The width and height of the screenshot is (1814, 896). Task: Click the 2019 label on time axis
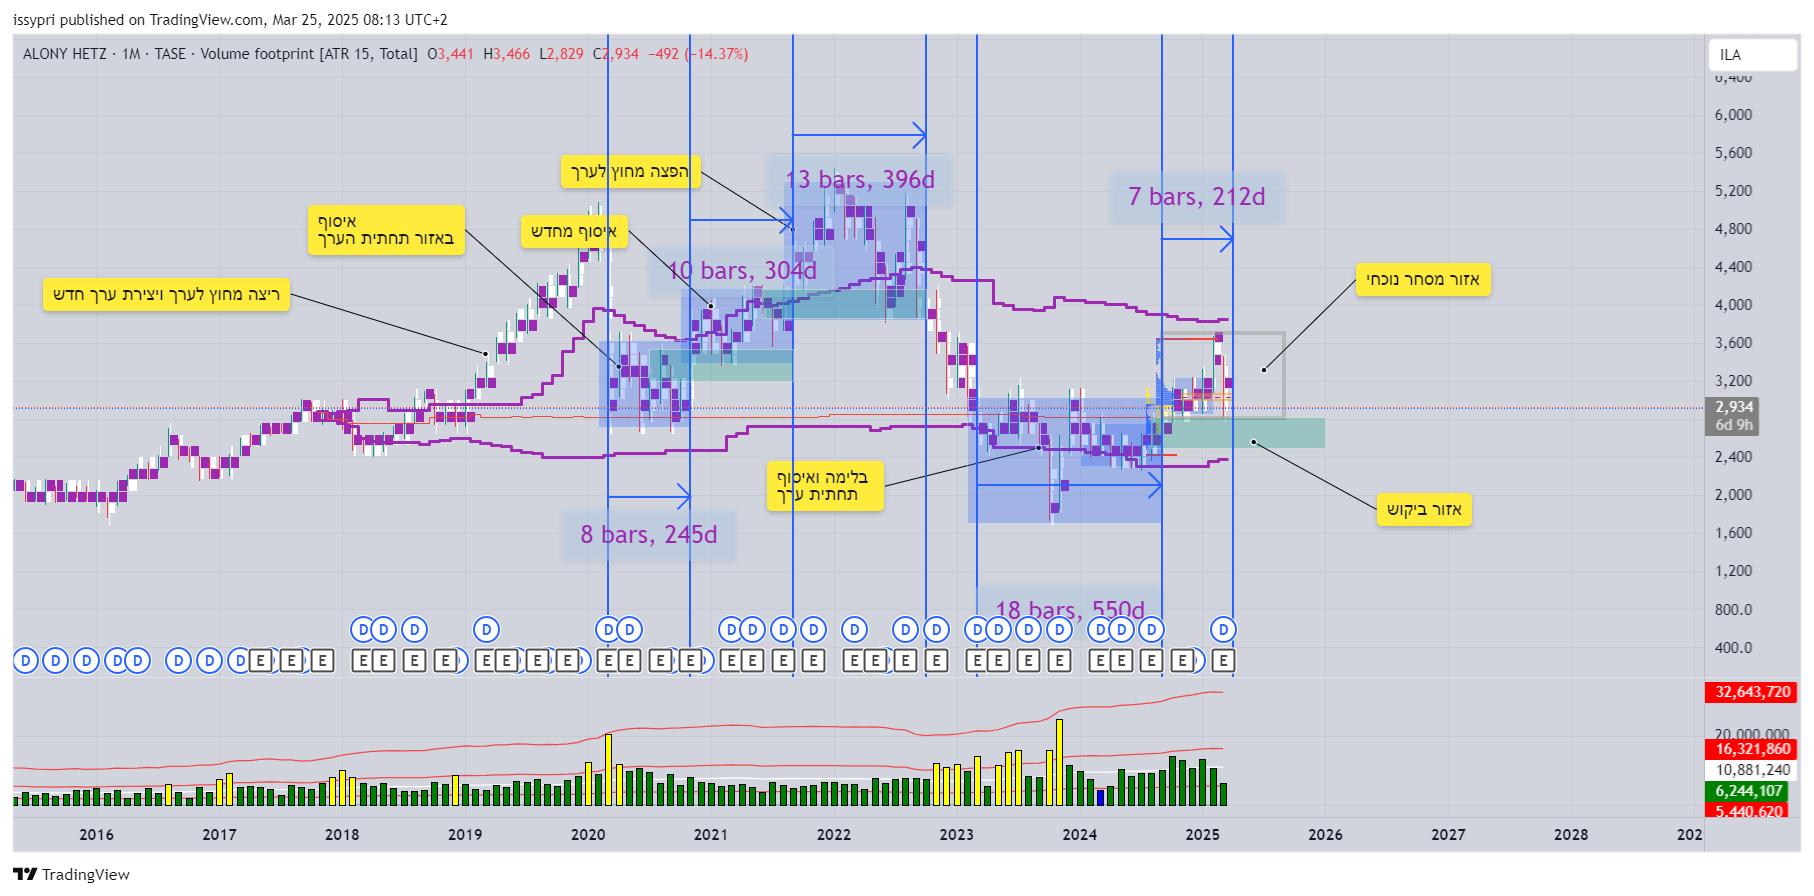click(465, 835)
